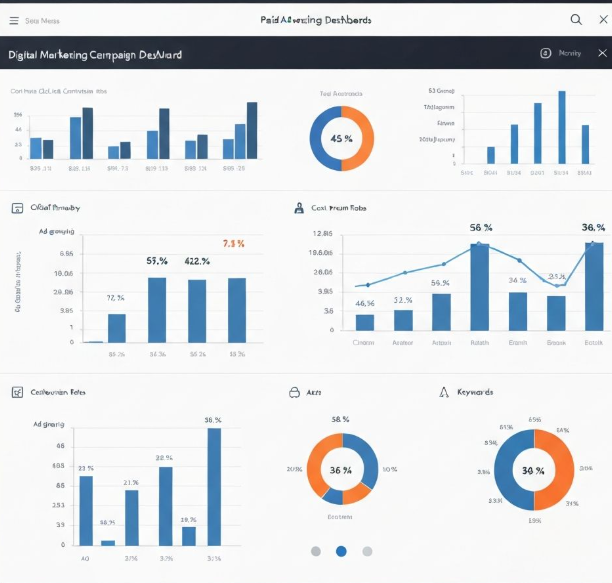612x583 pixels.
Task: Click the X icon in top bar
Action: pyautogui.click(x=601, y=20)
